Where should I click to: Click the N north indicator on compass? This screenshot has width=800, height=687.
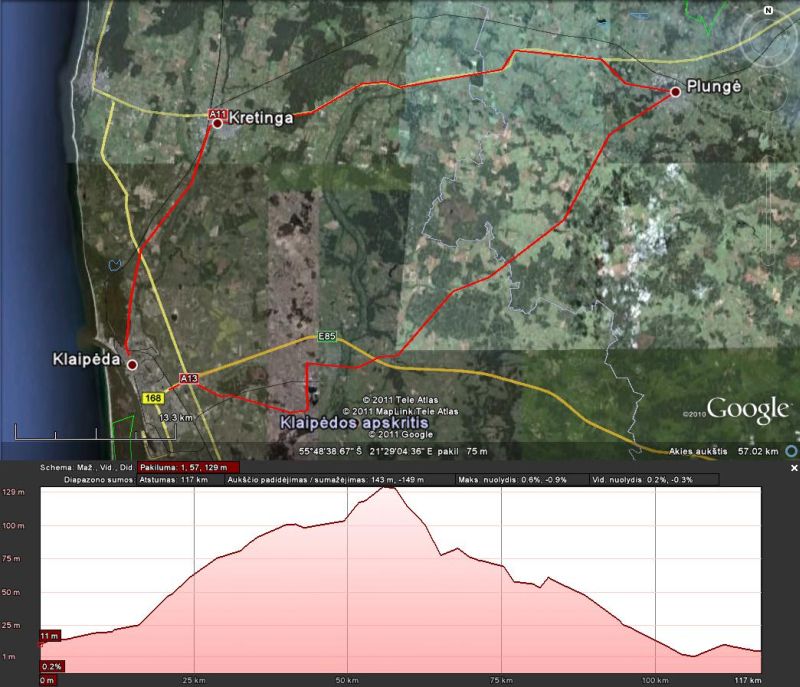click(x=768, y=10)
